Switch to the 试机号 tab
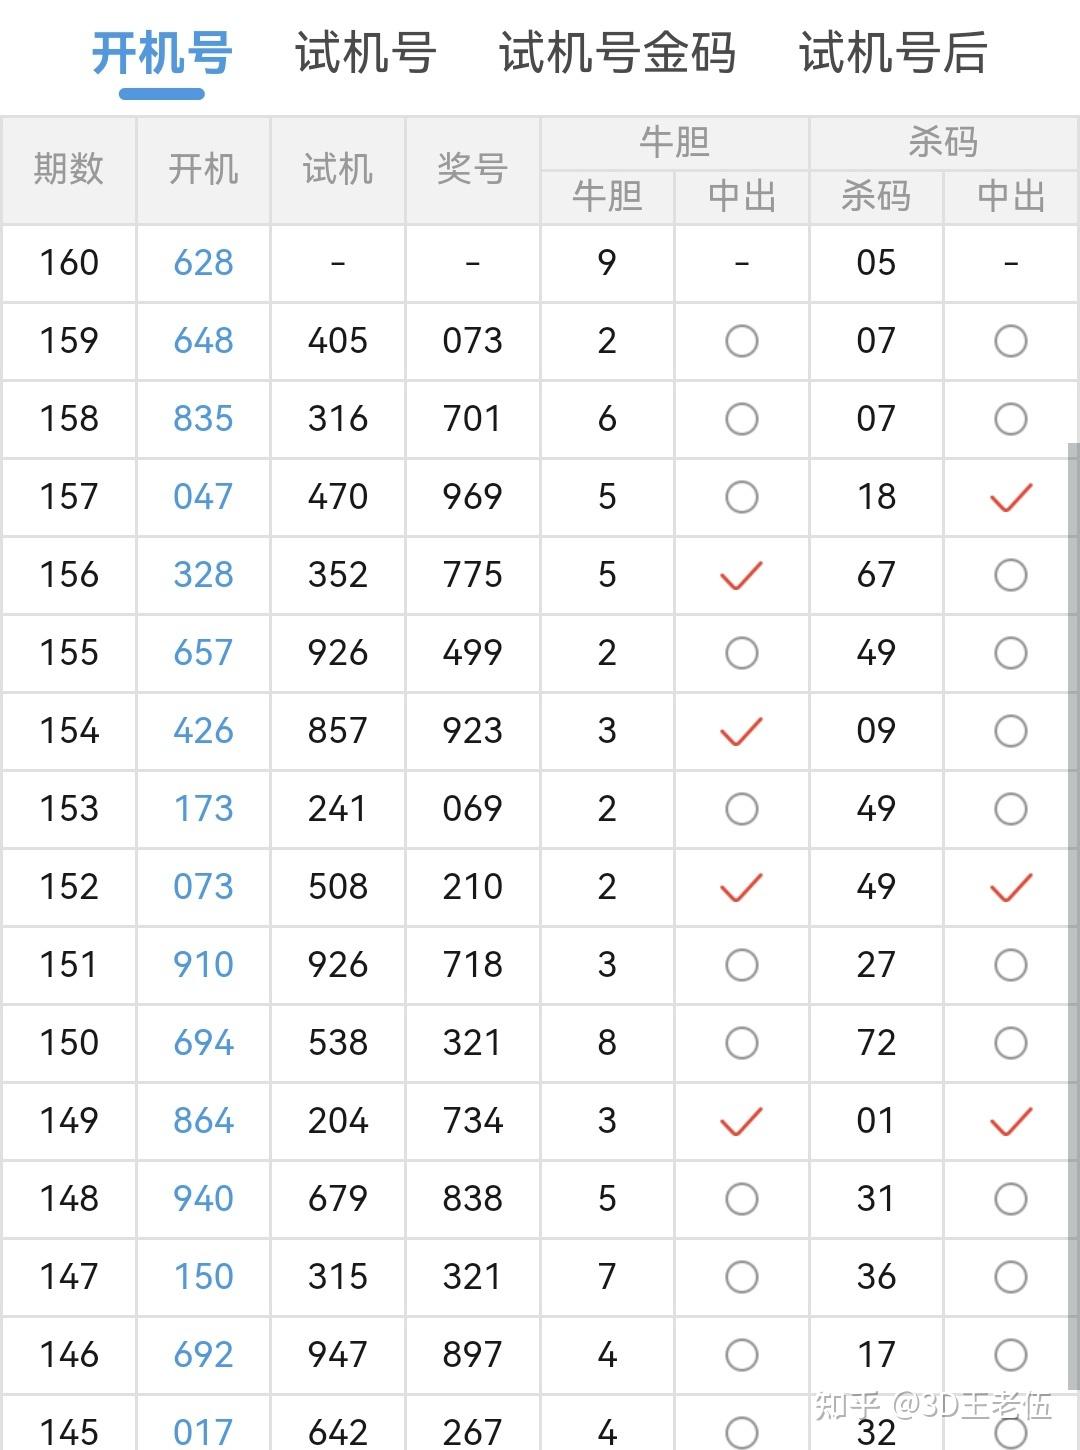 click(365, 53)
